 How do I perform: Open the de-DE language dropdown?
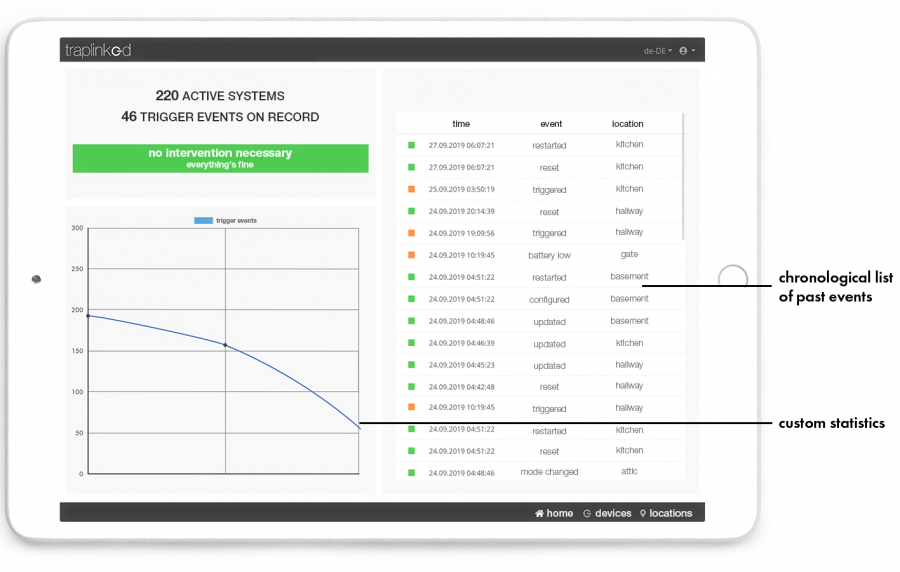(x=658, y=51)
